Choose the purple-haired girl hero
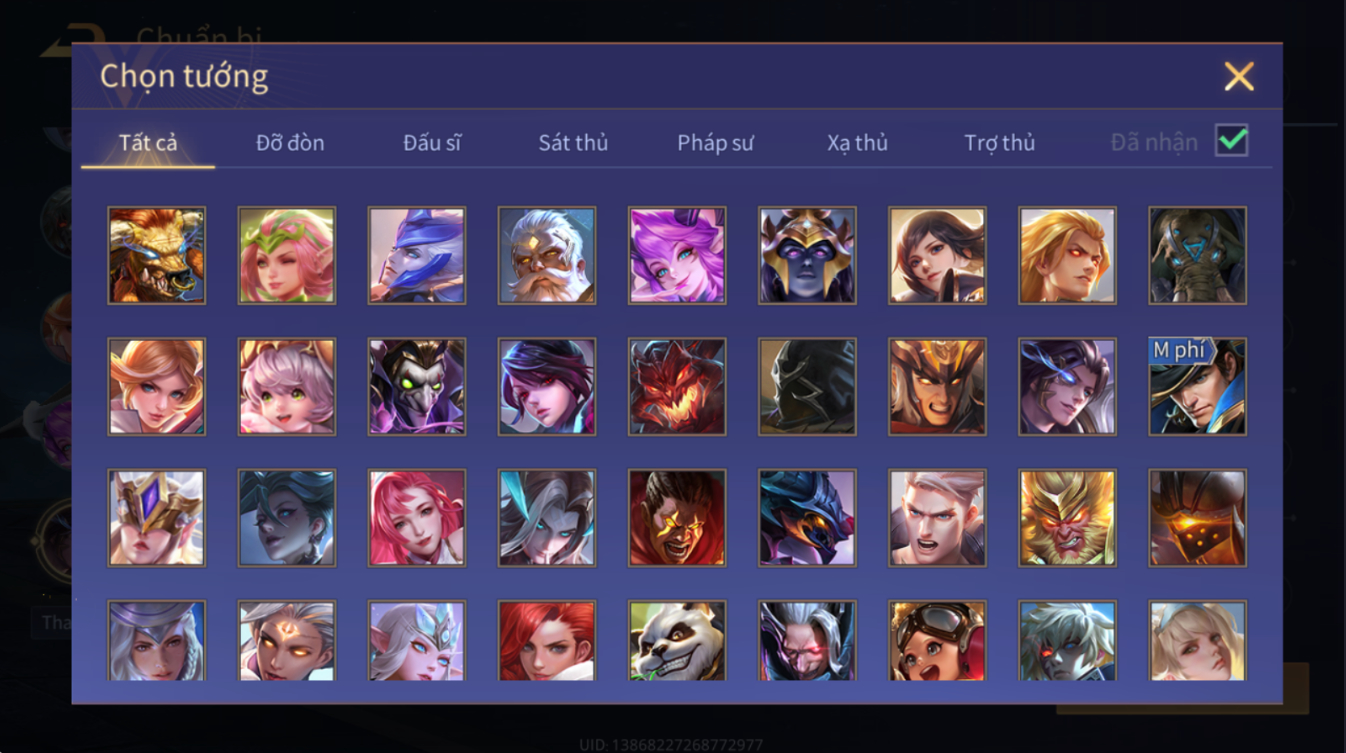Viewport: 1346px width, 753px height. [677, 255]
